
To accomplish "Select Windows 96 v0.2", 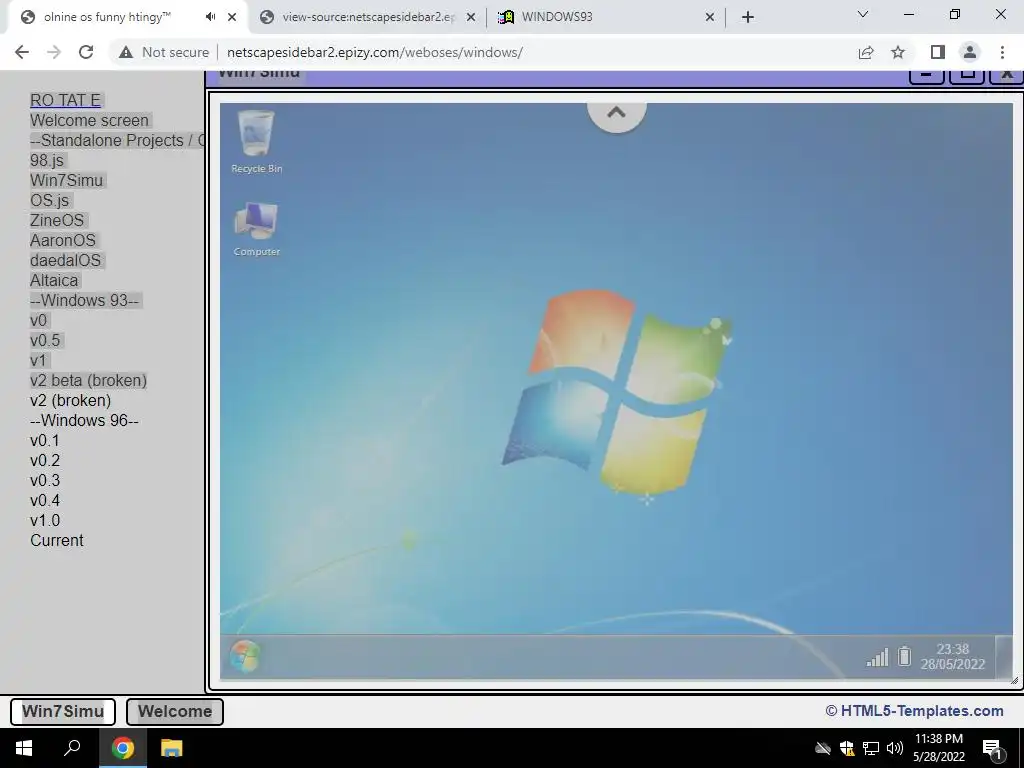I will click(45, 460).
